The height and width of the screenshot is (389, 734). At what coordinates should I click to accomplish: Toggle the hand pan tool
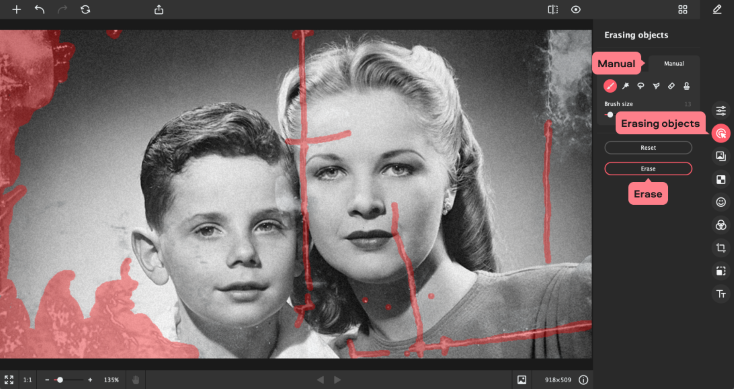[136, 380]
